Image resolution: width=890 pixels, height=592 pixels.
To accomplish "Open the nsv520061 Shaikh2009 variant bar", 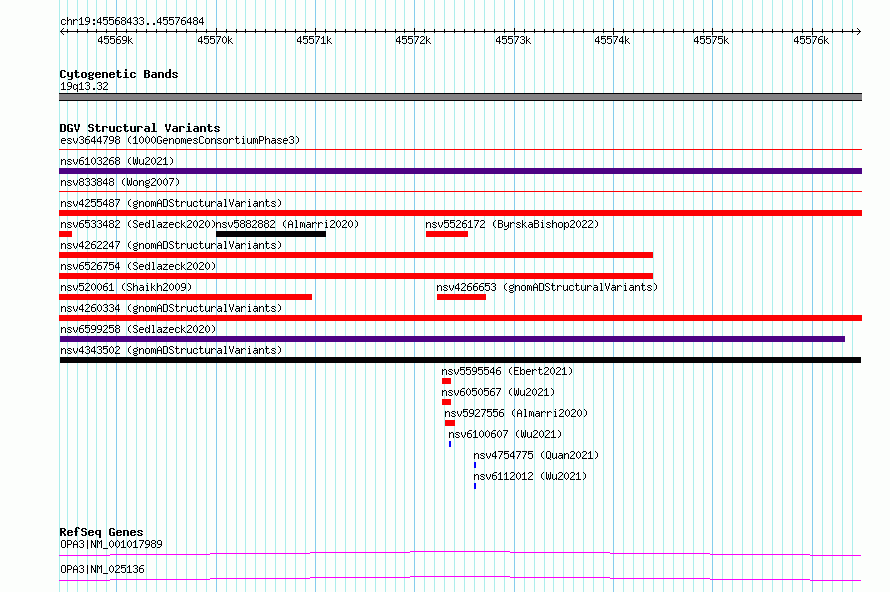I will click(x=186, y=297).
